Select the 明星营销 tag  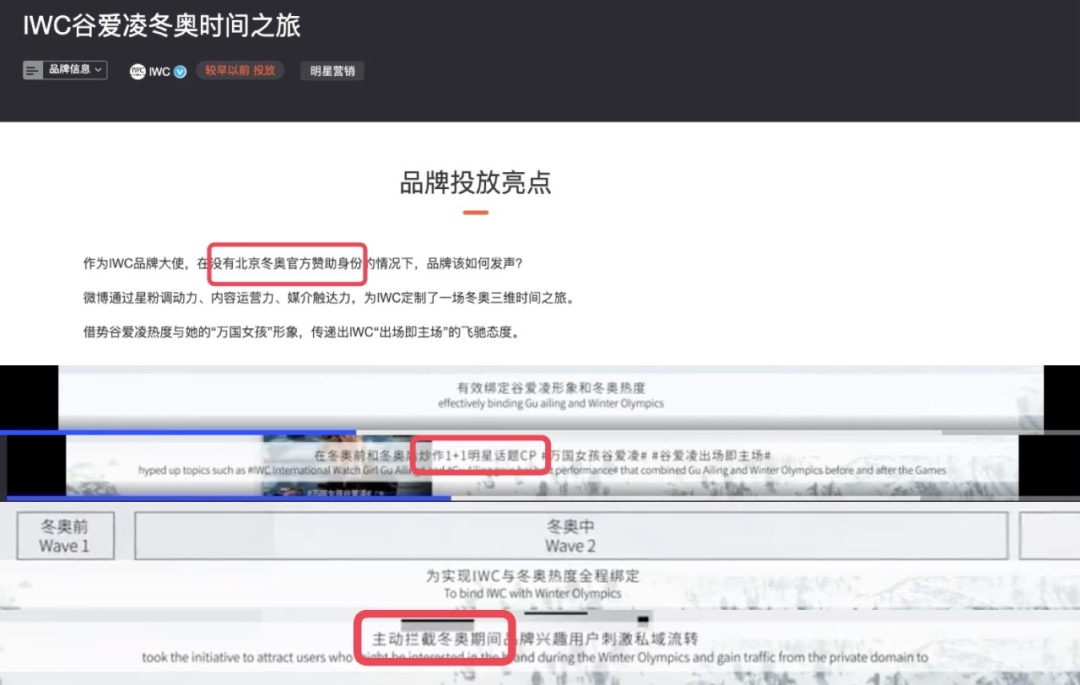(x=332, y=71)
